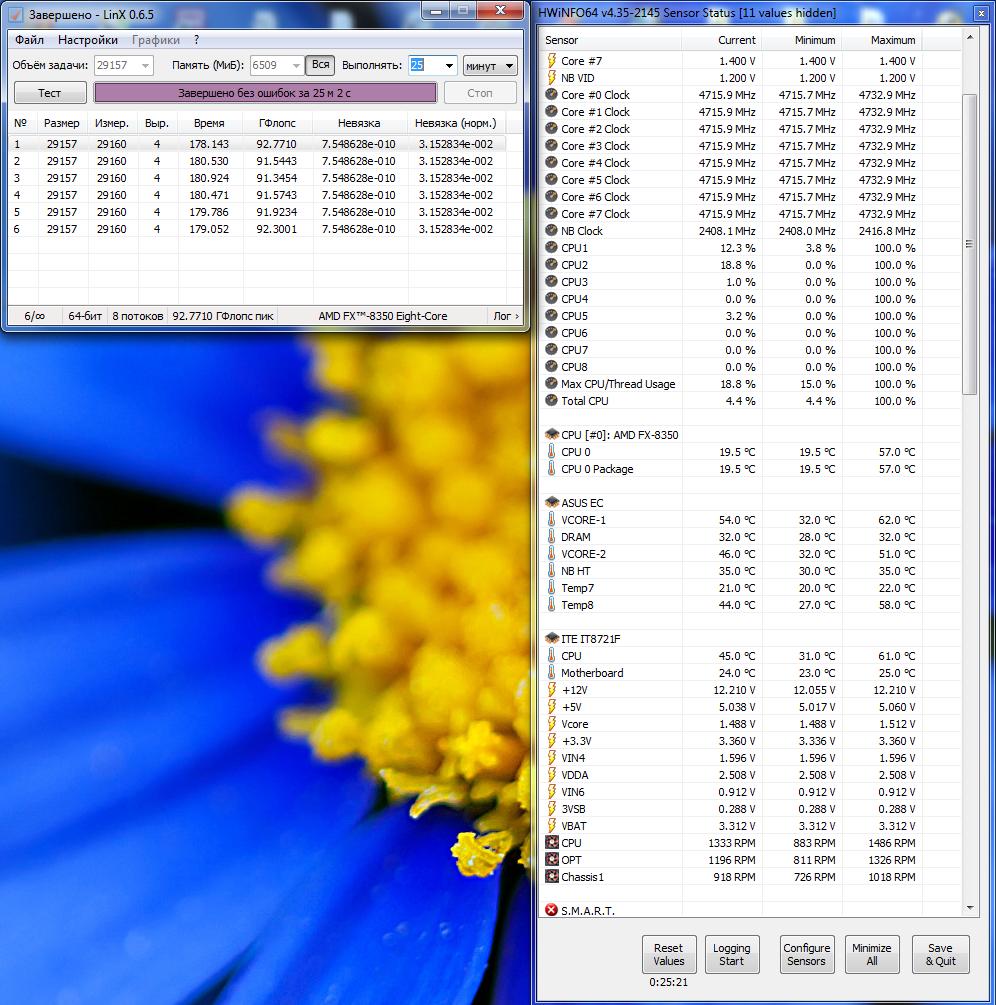Close the HWiNFO64 Sensor Status window
Viewport: 996px width, 1005px height.
tap(981, 13)
